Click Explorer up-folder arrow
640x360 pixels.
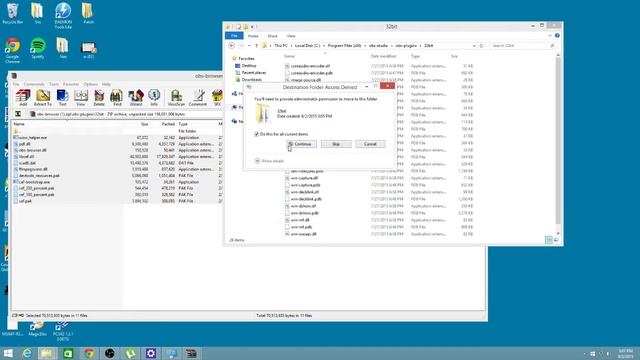point(256,46)
